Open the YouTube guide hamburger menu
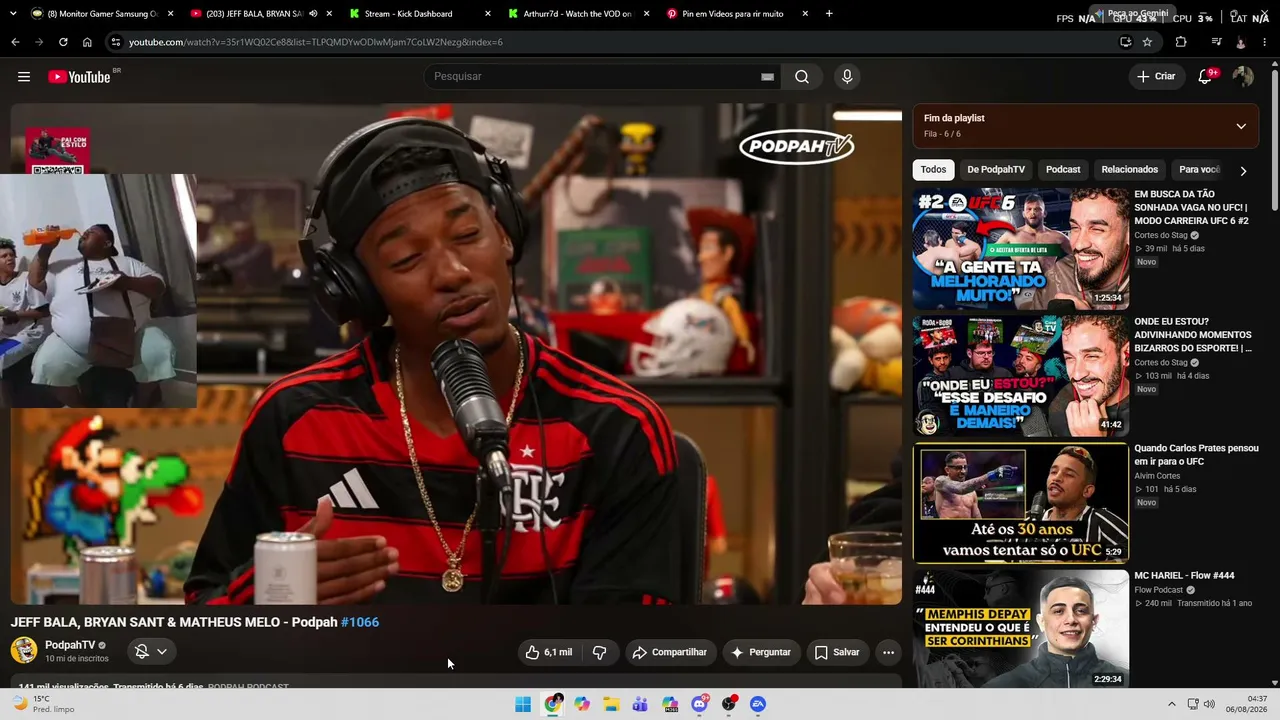 [24, 77]
